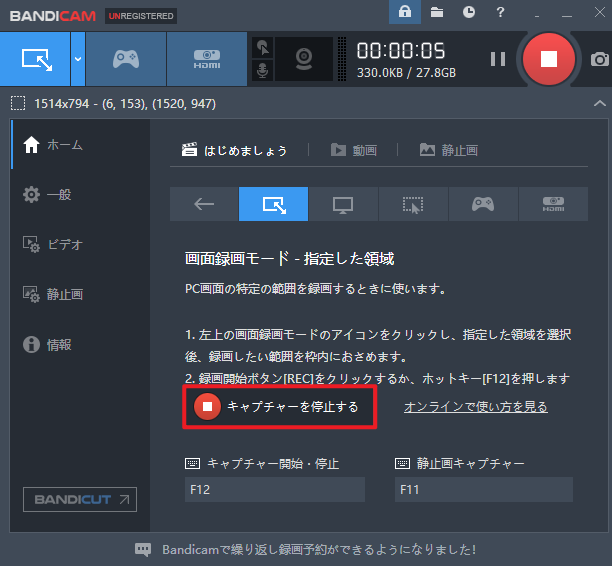
Task: Click the 画面録画モード heading text
Action: coord(290,258)
